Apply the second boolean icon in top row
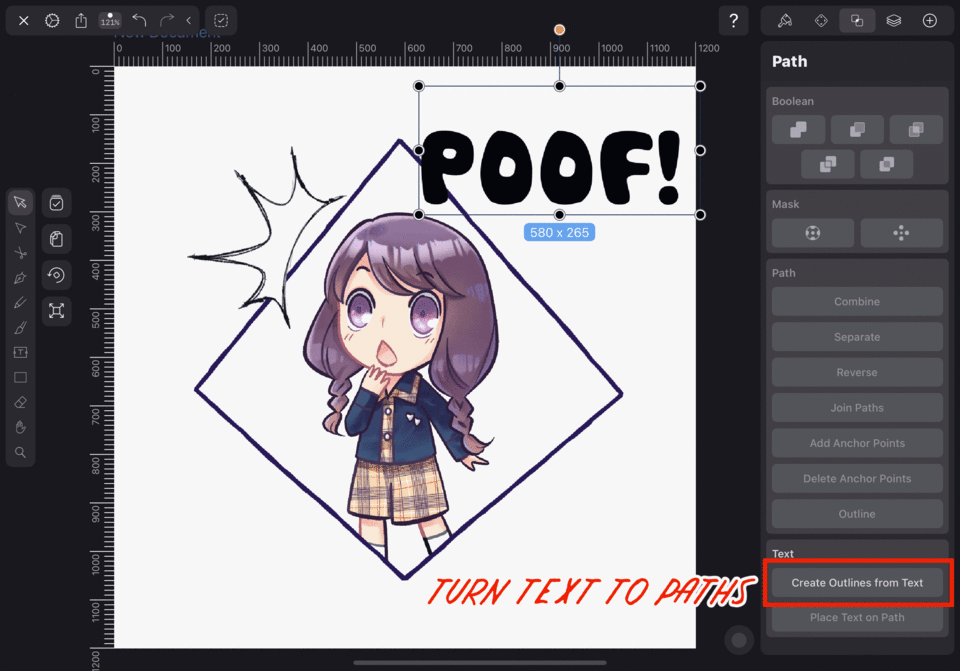 pyautogui.click(x=857, y=130)
